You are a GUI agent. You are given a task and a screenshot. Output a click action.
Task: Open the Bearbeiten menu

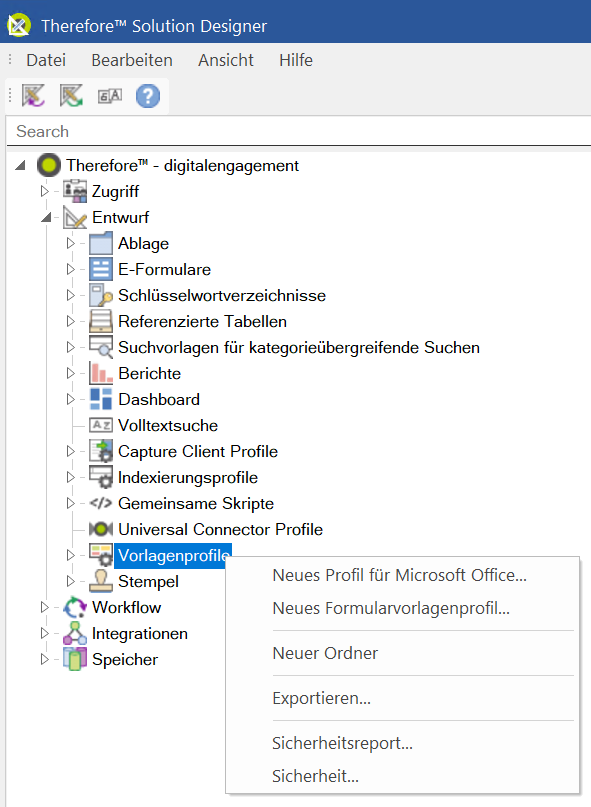pyautogui.click(x=132, y=60)
